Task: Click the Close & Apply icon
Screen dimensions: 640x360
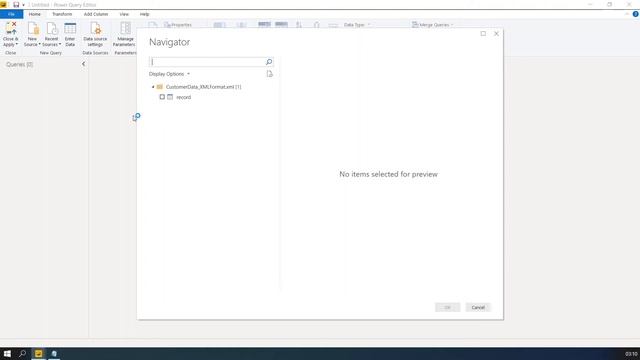Action: pos(11,28)
